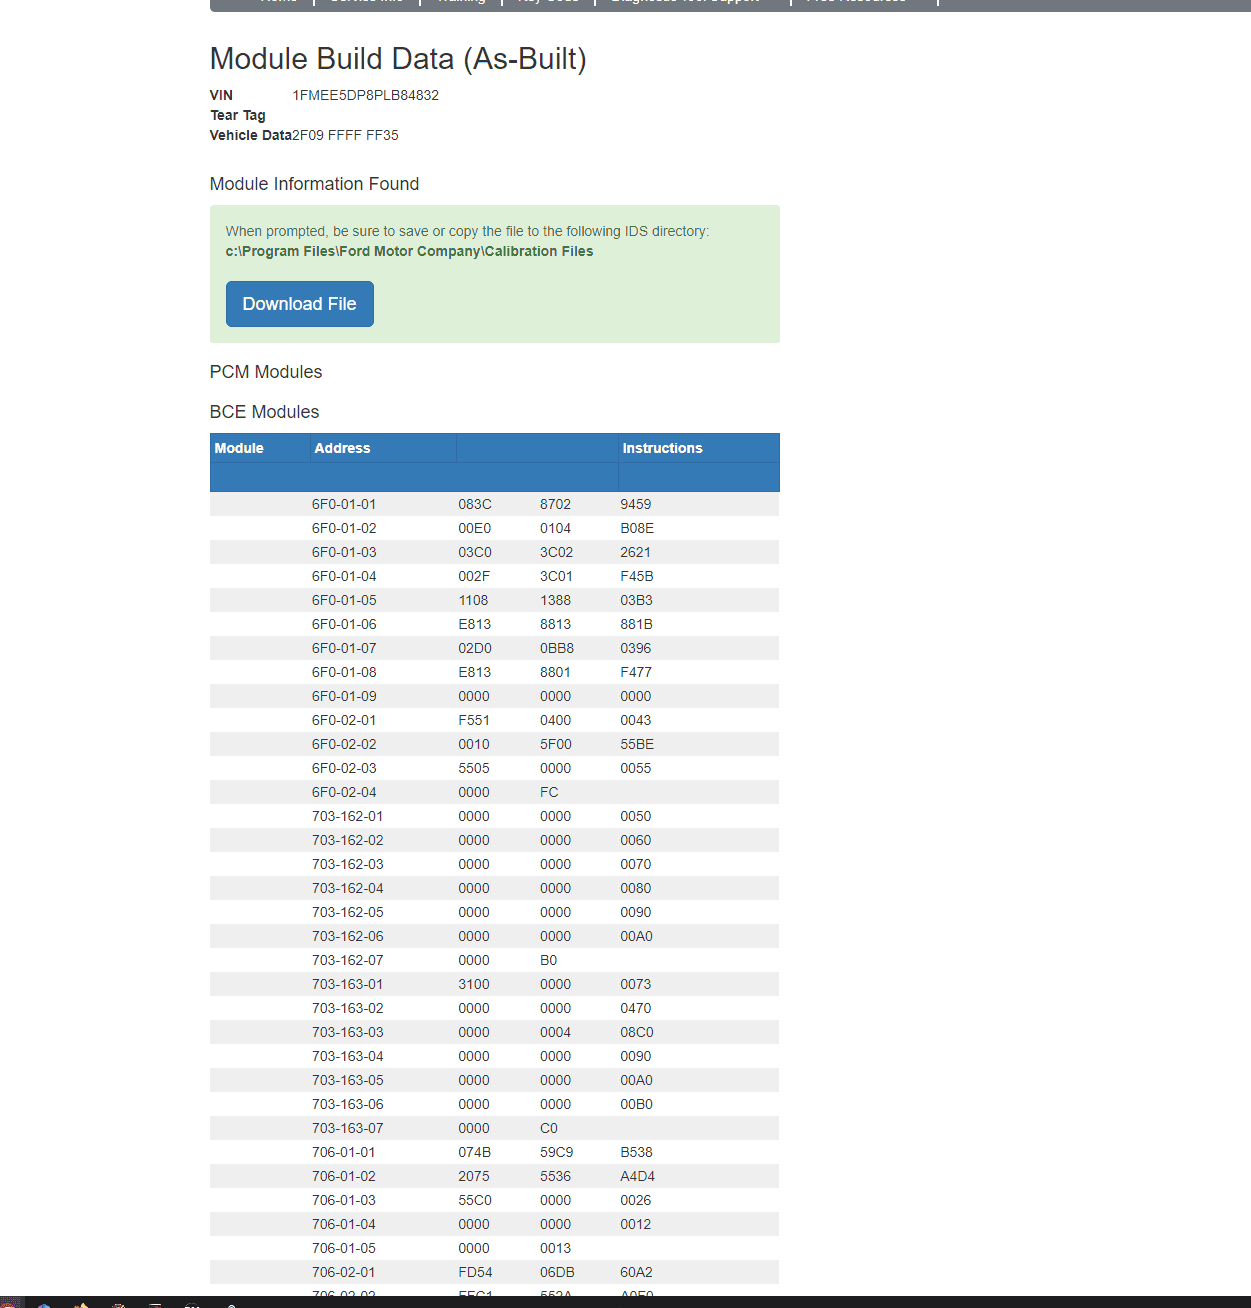
Task: Click the Address column header
Action: (342, 448)
